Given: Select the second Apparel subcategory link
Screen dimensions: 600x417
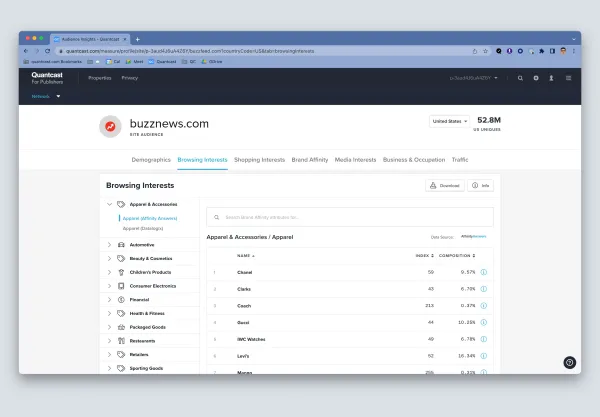Looking at the screenshot, I should [143, 228].
